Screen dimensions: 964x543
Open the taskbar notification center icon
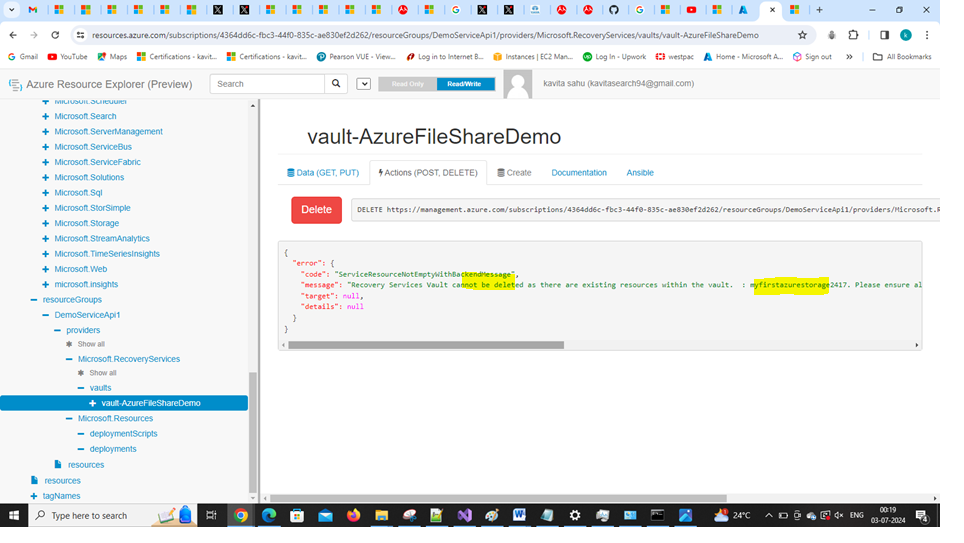(x=921, y=515)
